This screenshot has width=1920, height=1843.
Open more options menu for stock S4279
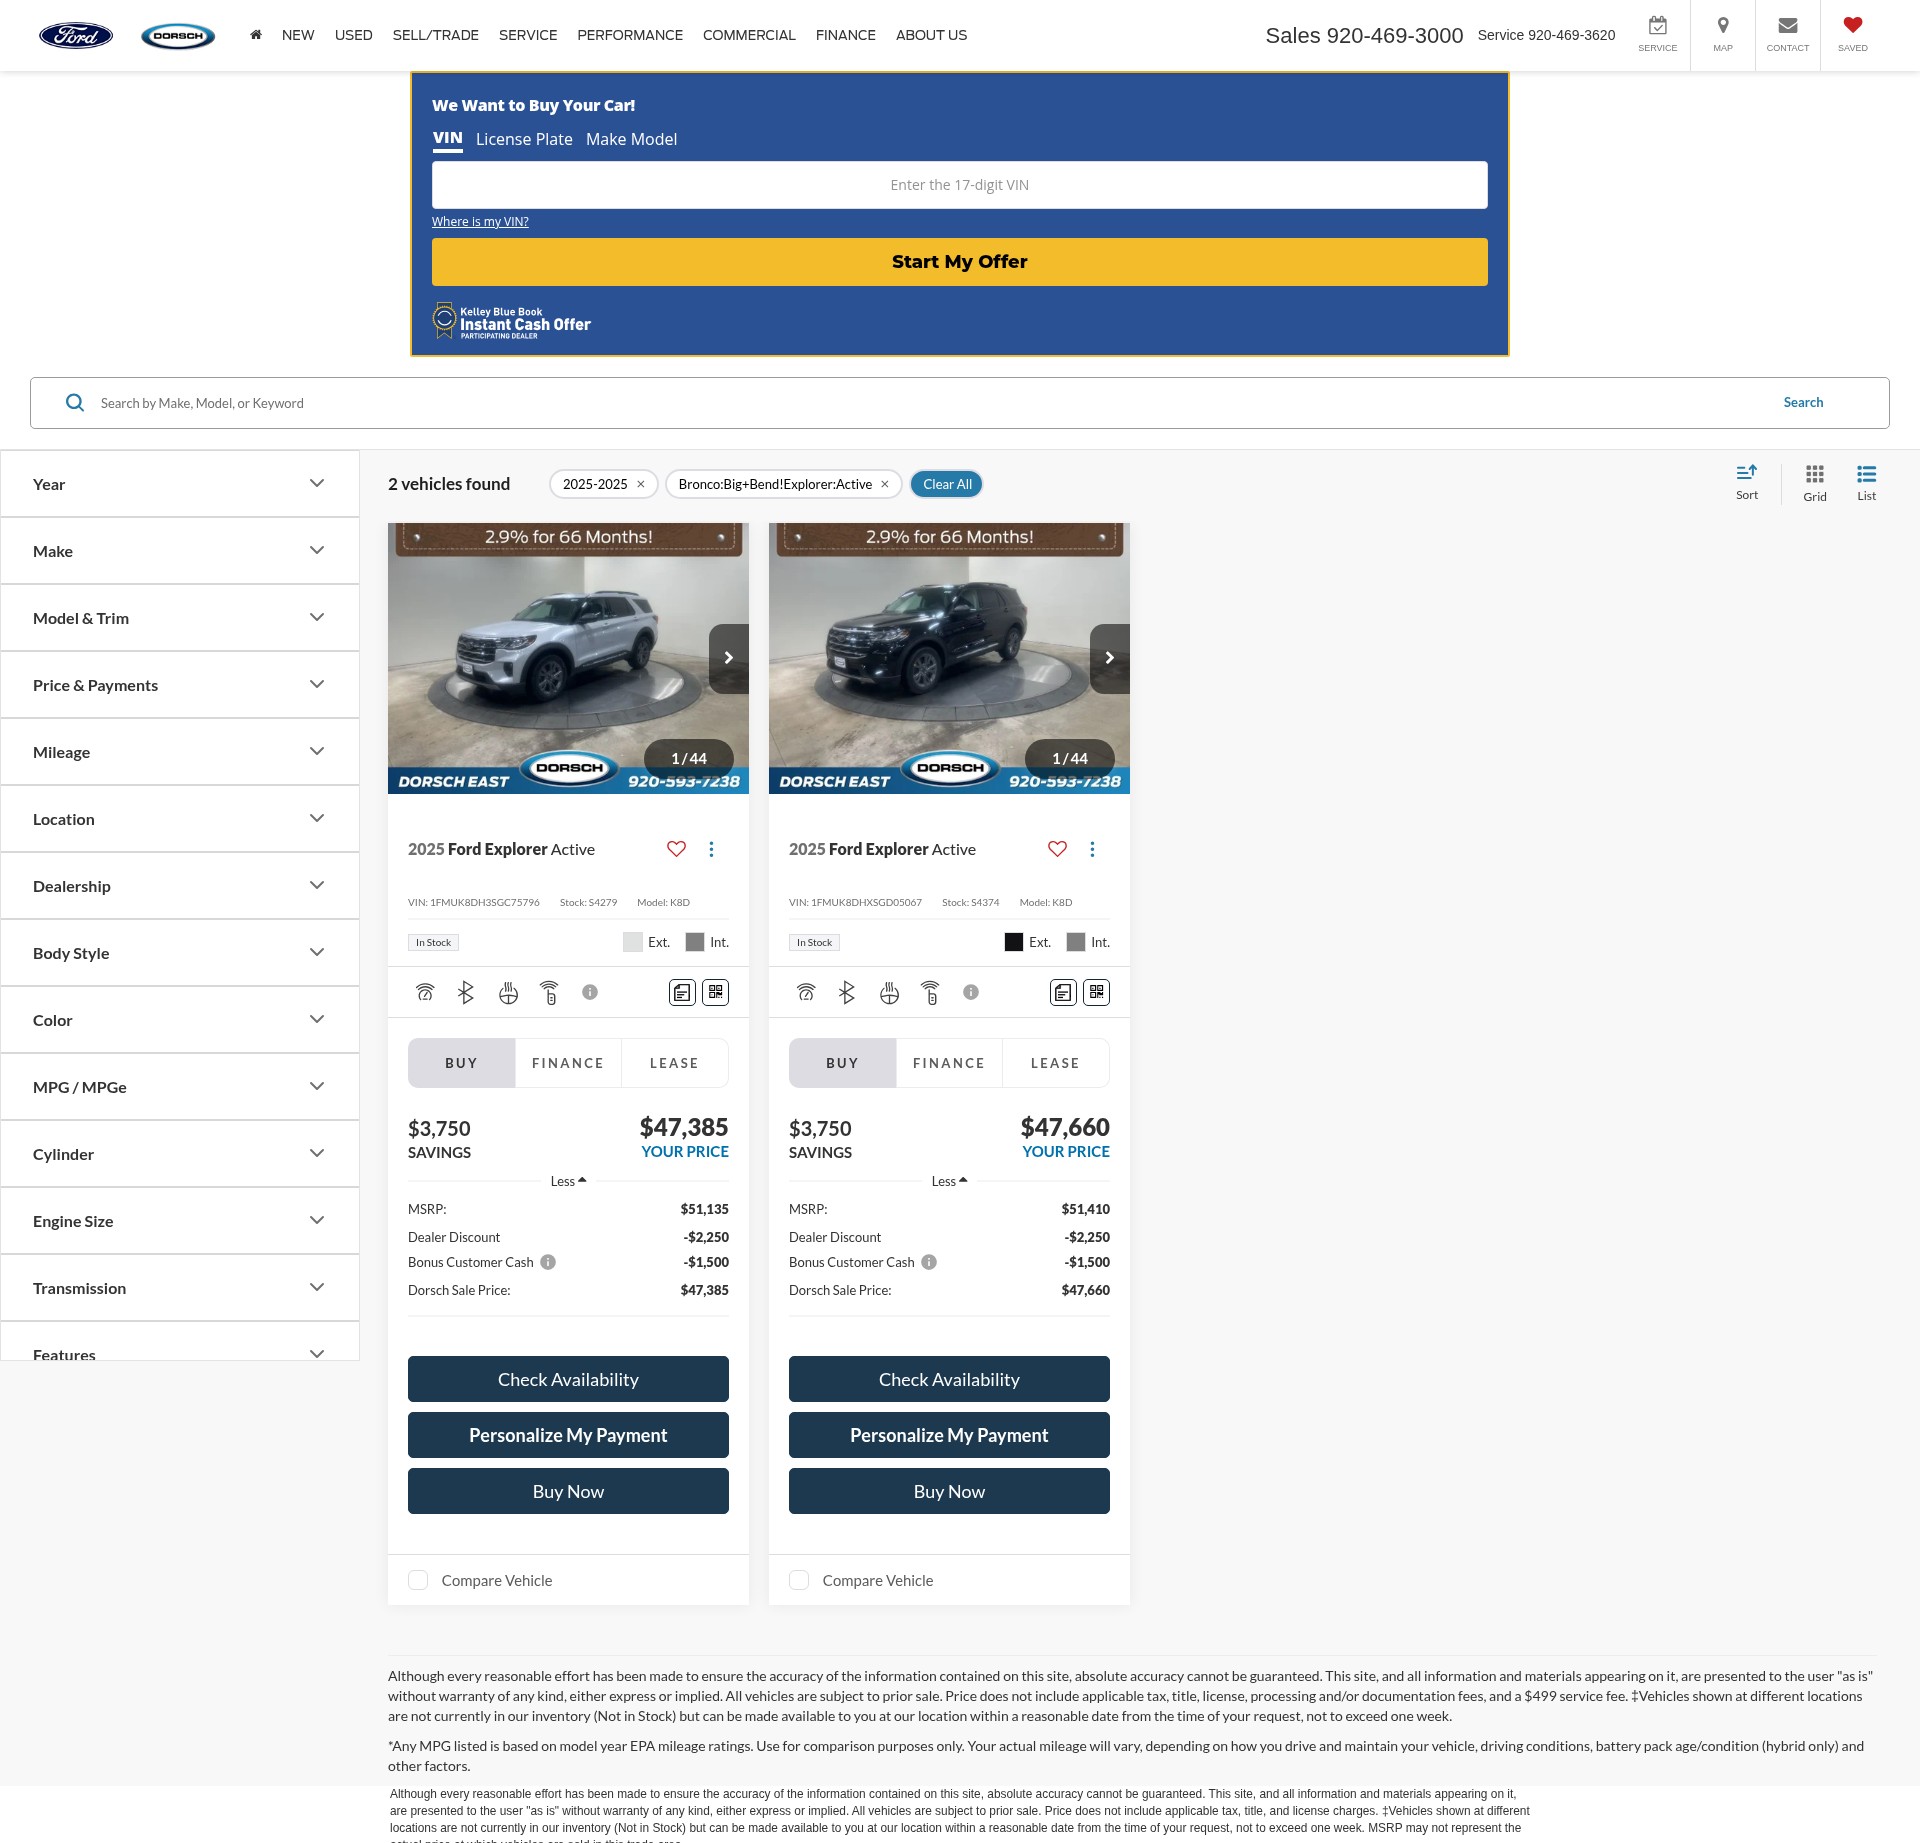711,849
